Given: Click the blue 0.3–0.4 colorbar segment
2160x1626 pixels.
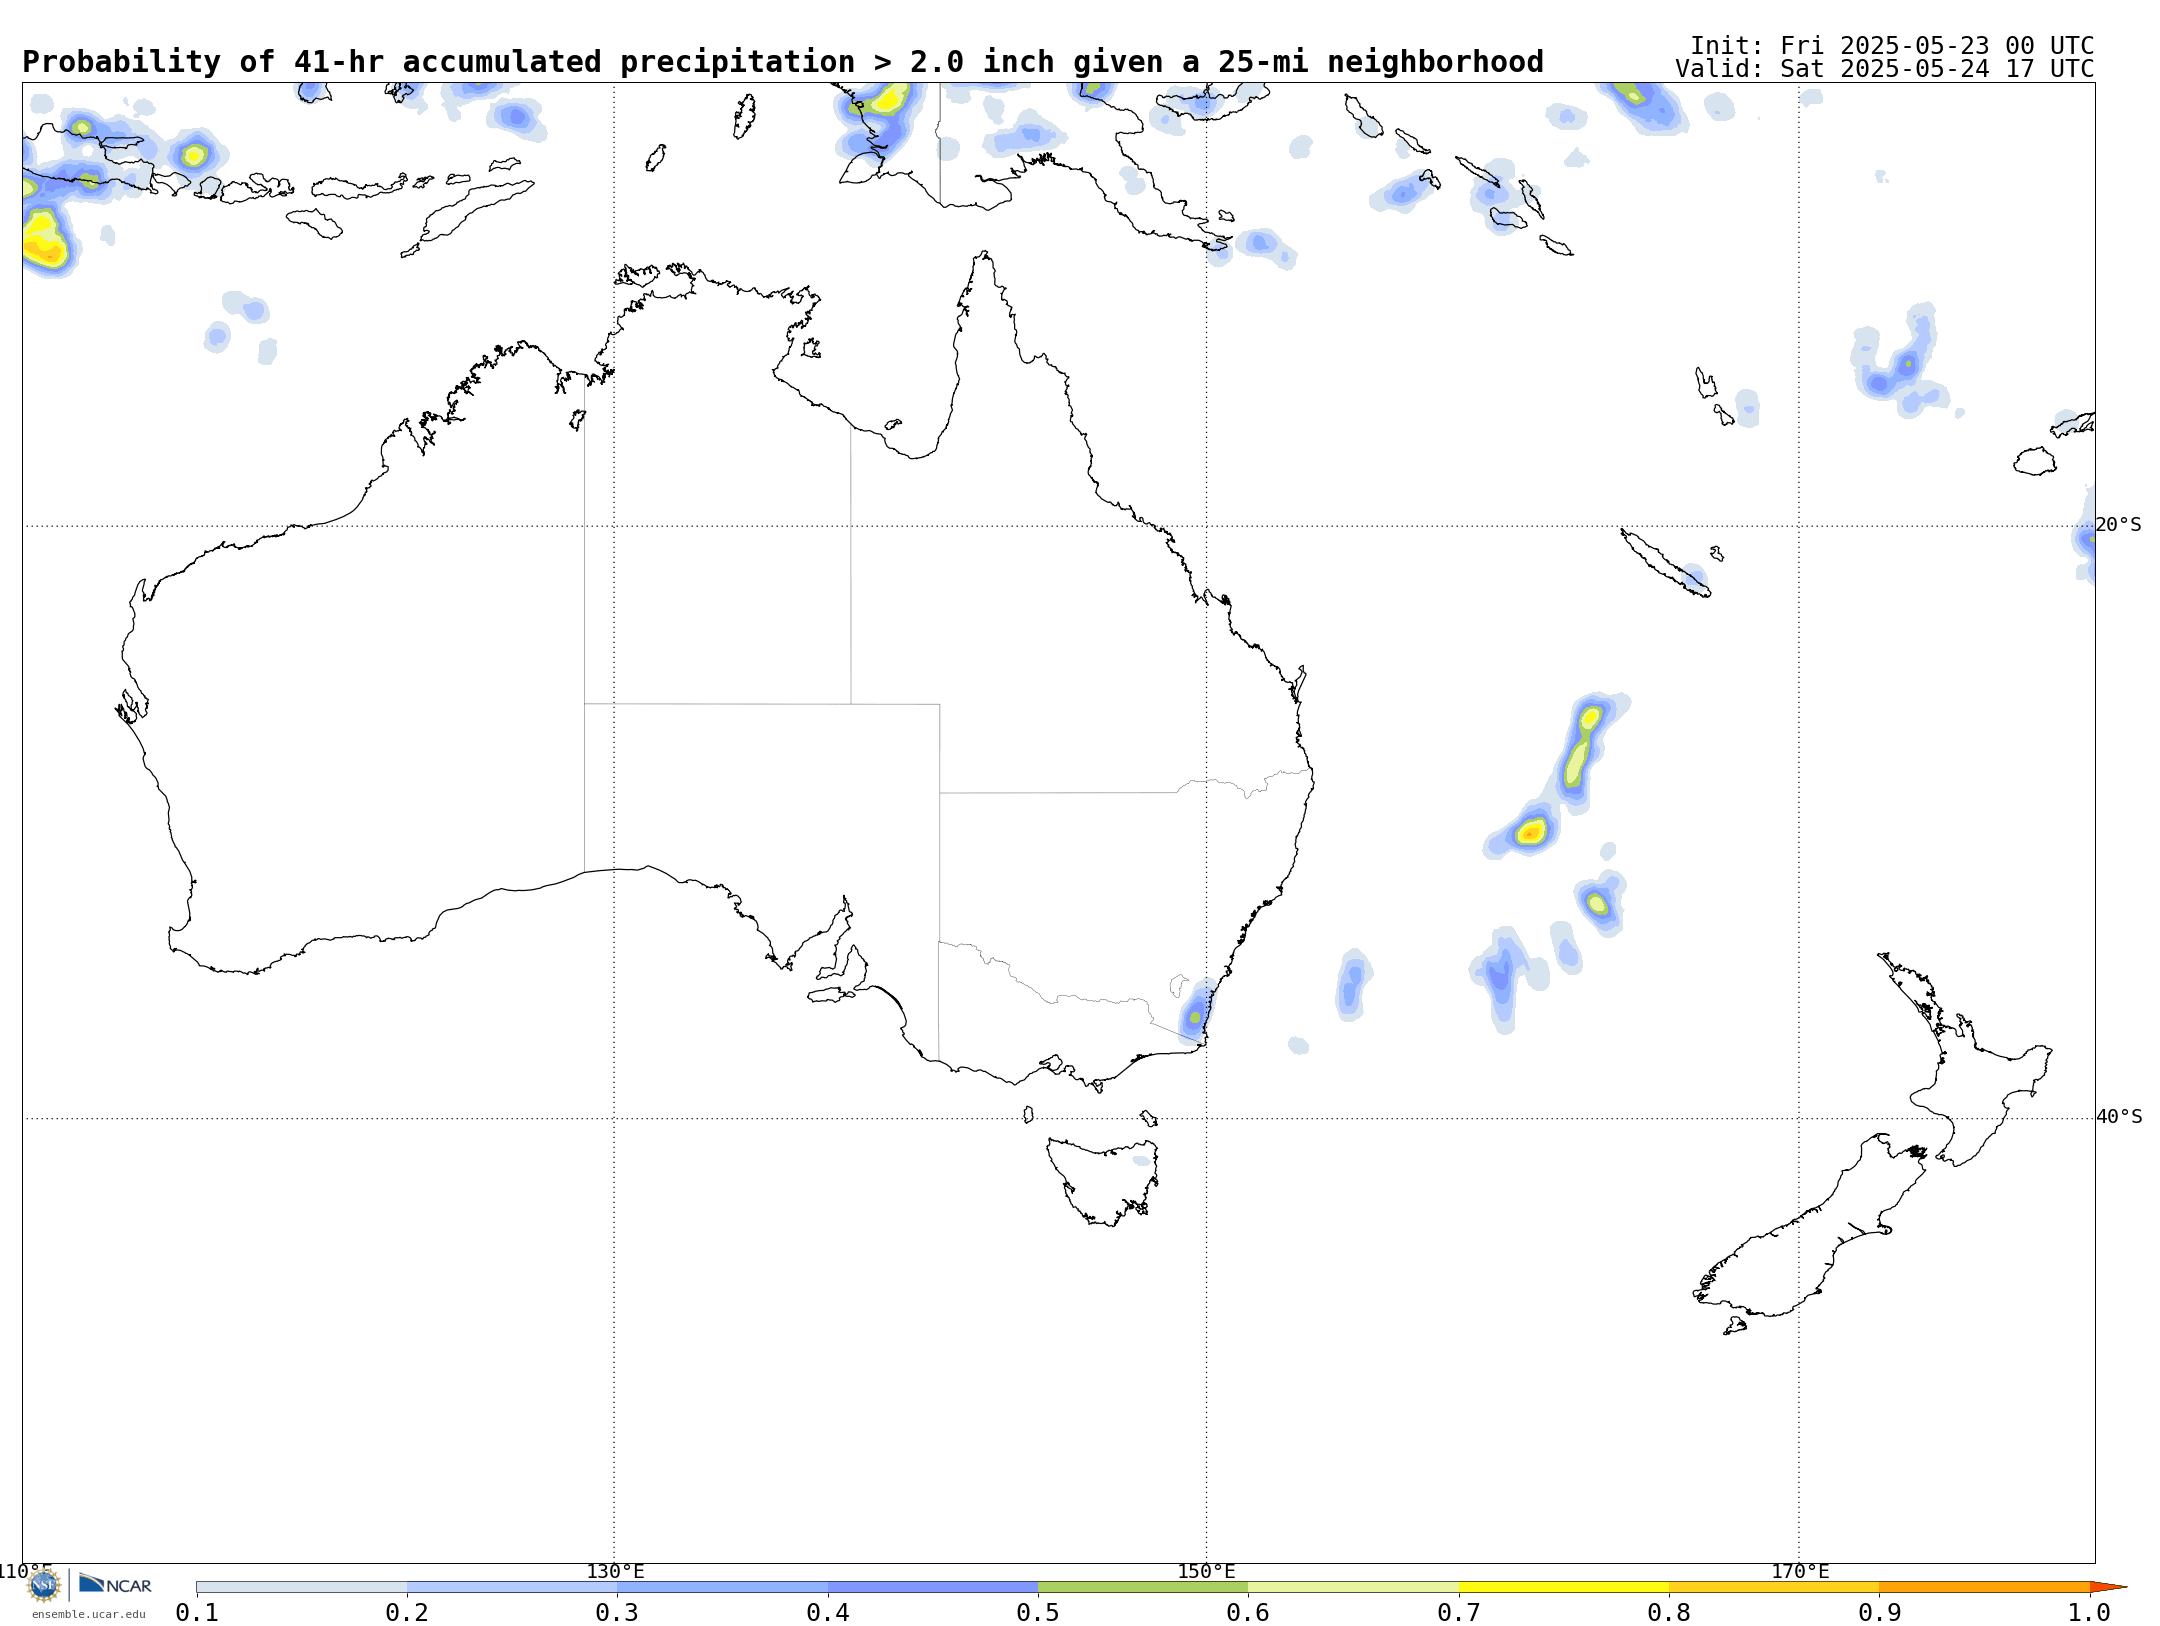Looking at the screenshot, I should [x=722, y=1587].
